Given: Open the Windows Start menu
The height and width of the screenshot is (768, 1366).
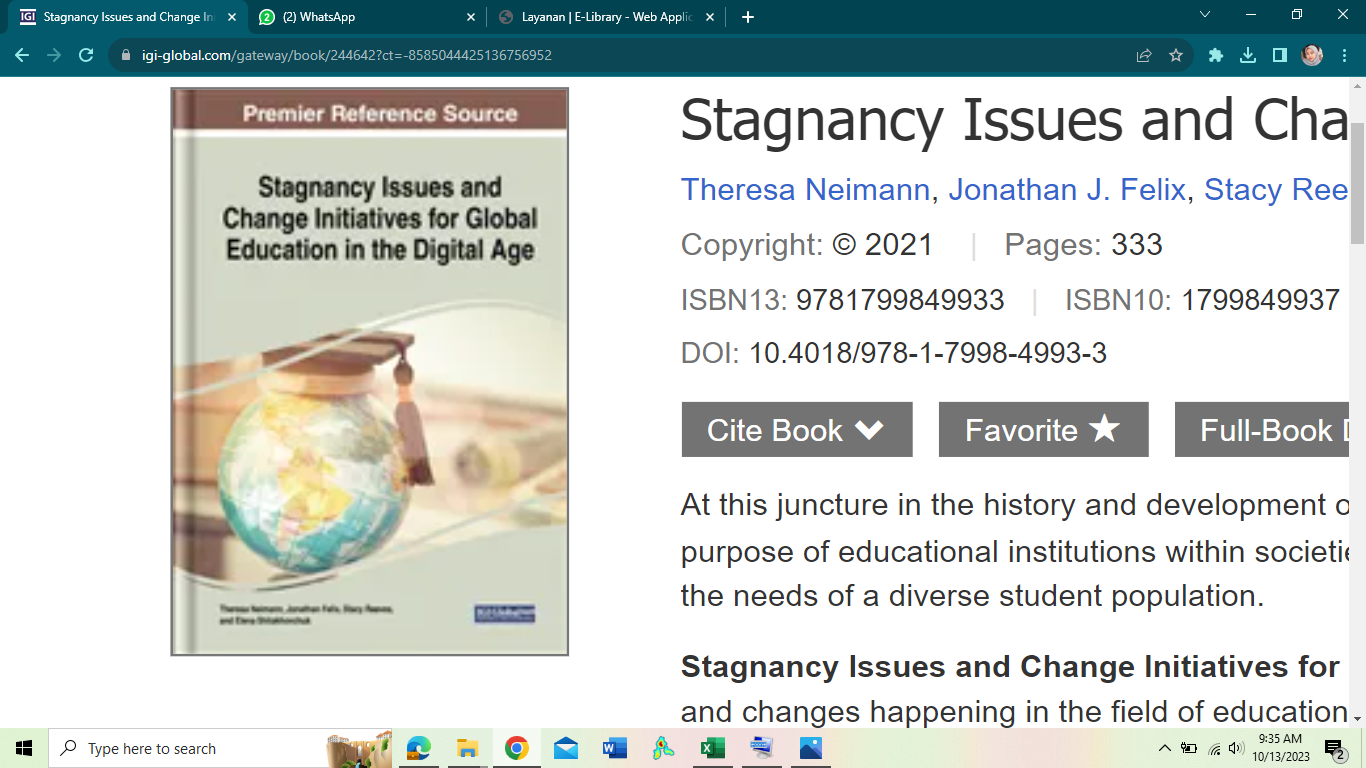Looking at the screenshot, I should tap(24, 748).
